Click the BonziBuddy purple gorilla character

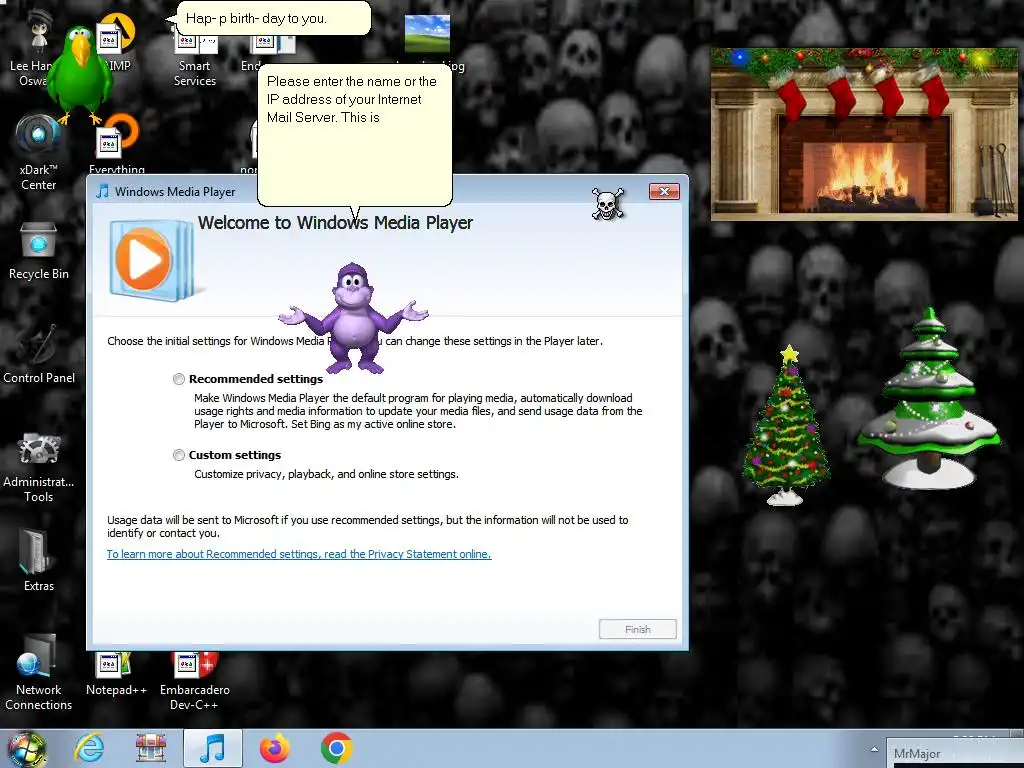tap(353, 318)
